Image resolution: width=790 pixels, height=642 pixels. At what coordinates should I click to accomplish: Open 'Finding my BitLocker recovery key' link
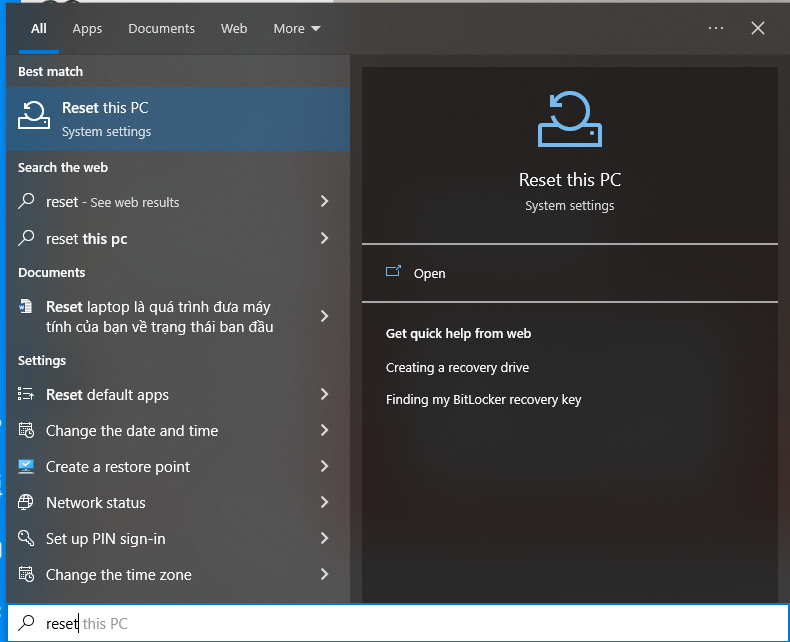click(484, 400)
